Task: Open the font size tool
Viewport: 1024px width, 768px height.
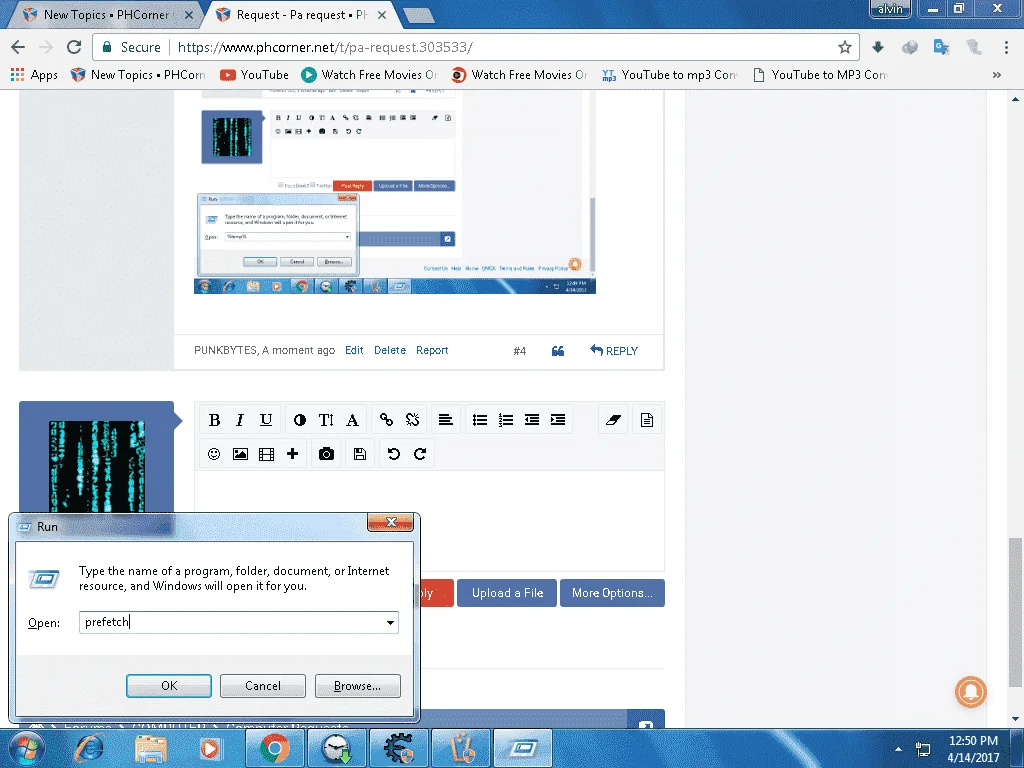Action: coord(326,420)
